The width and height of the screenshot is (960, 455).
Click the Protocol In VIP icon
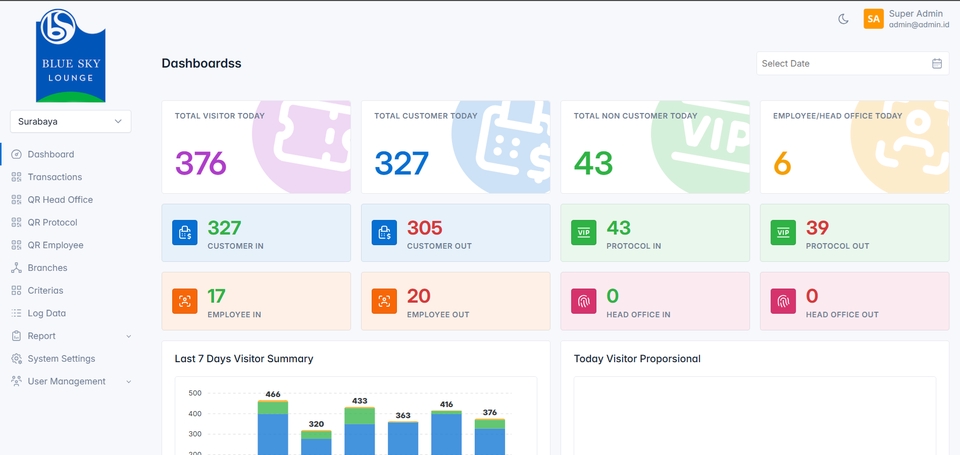[x=583, y=233]
